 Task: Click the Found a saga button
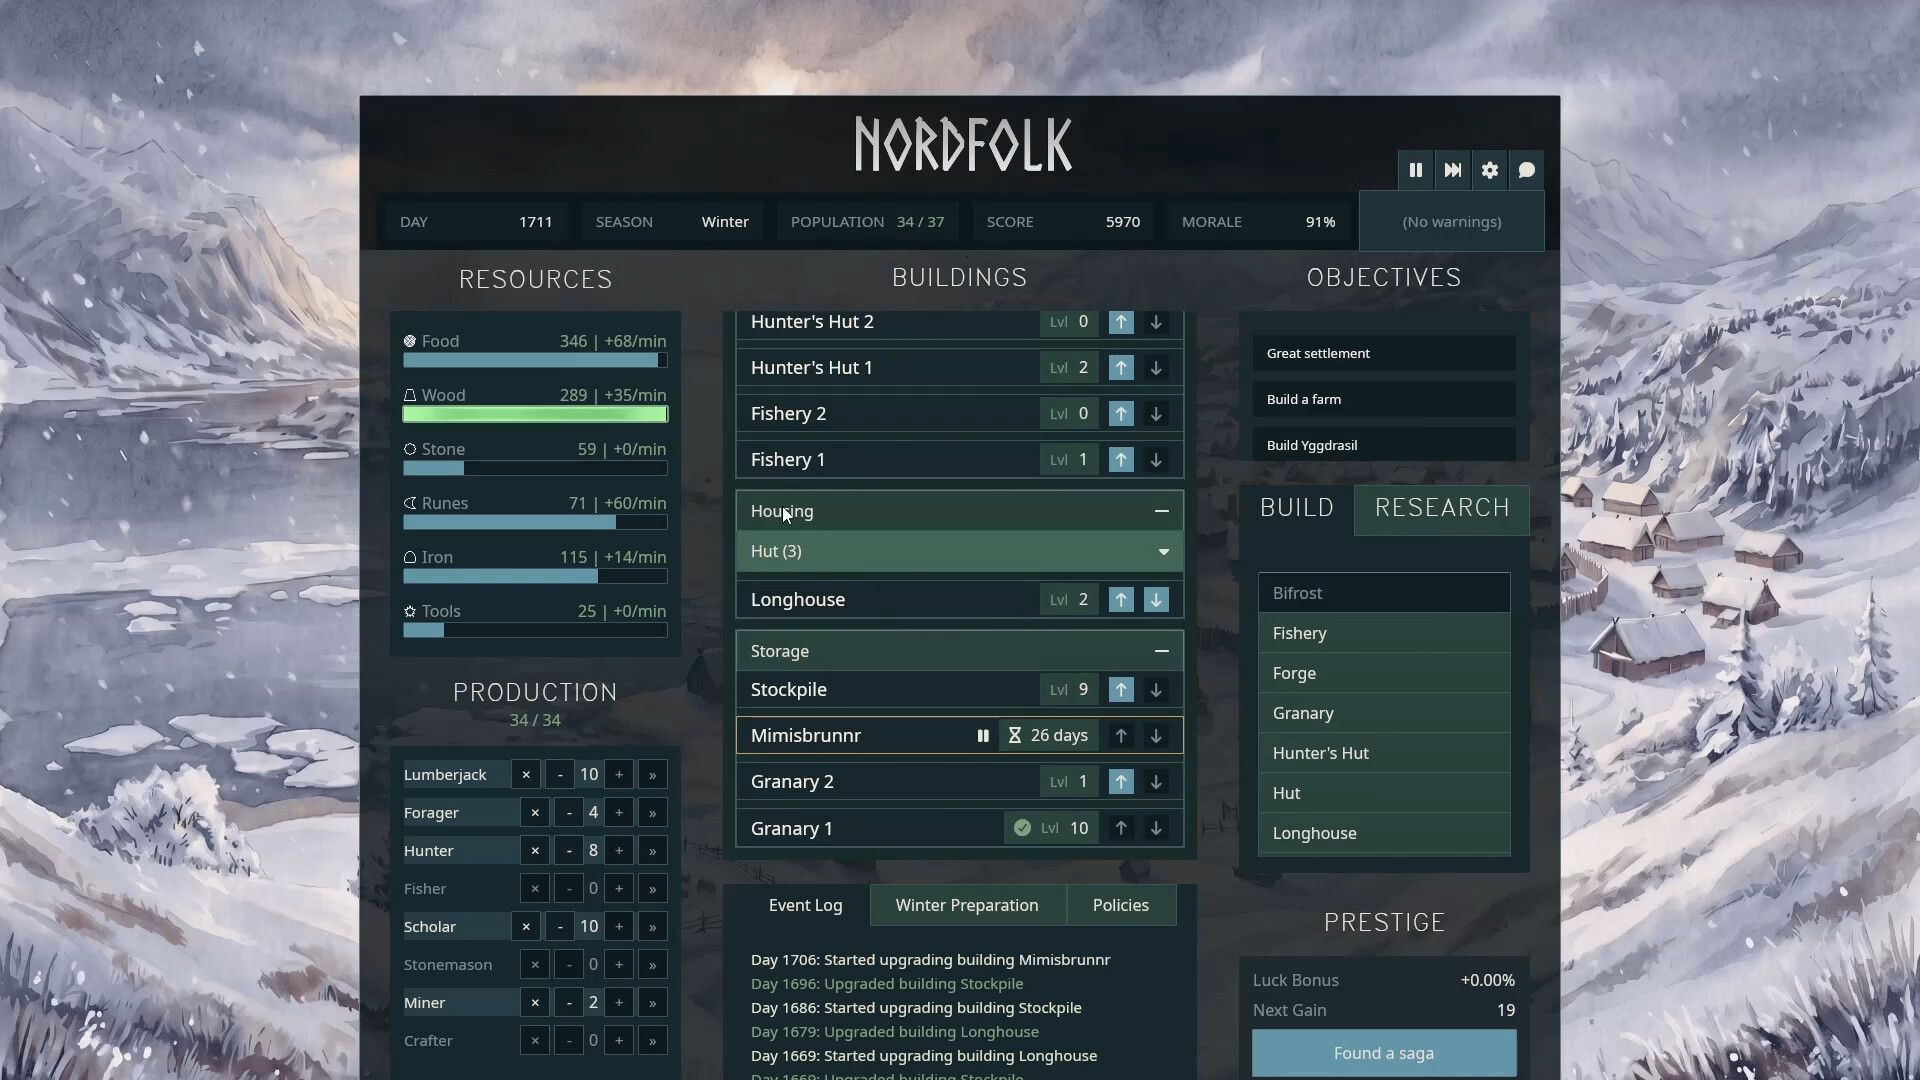coord(1384,1054)
